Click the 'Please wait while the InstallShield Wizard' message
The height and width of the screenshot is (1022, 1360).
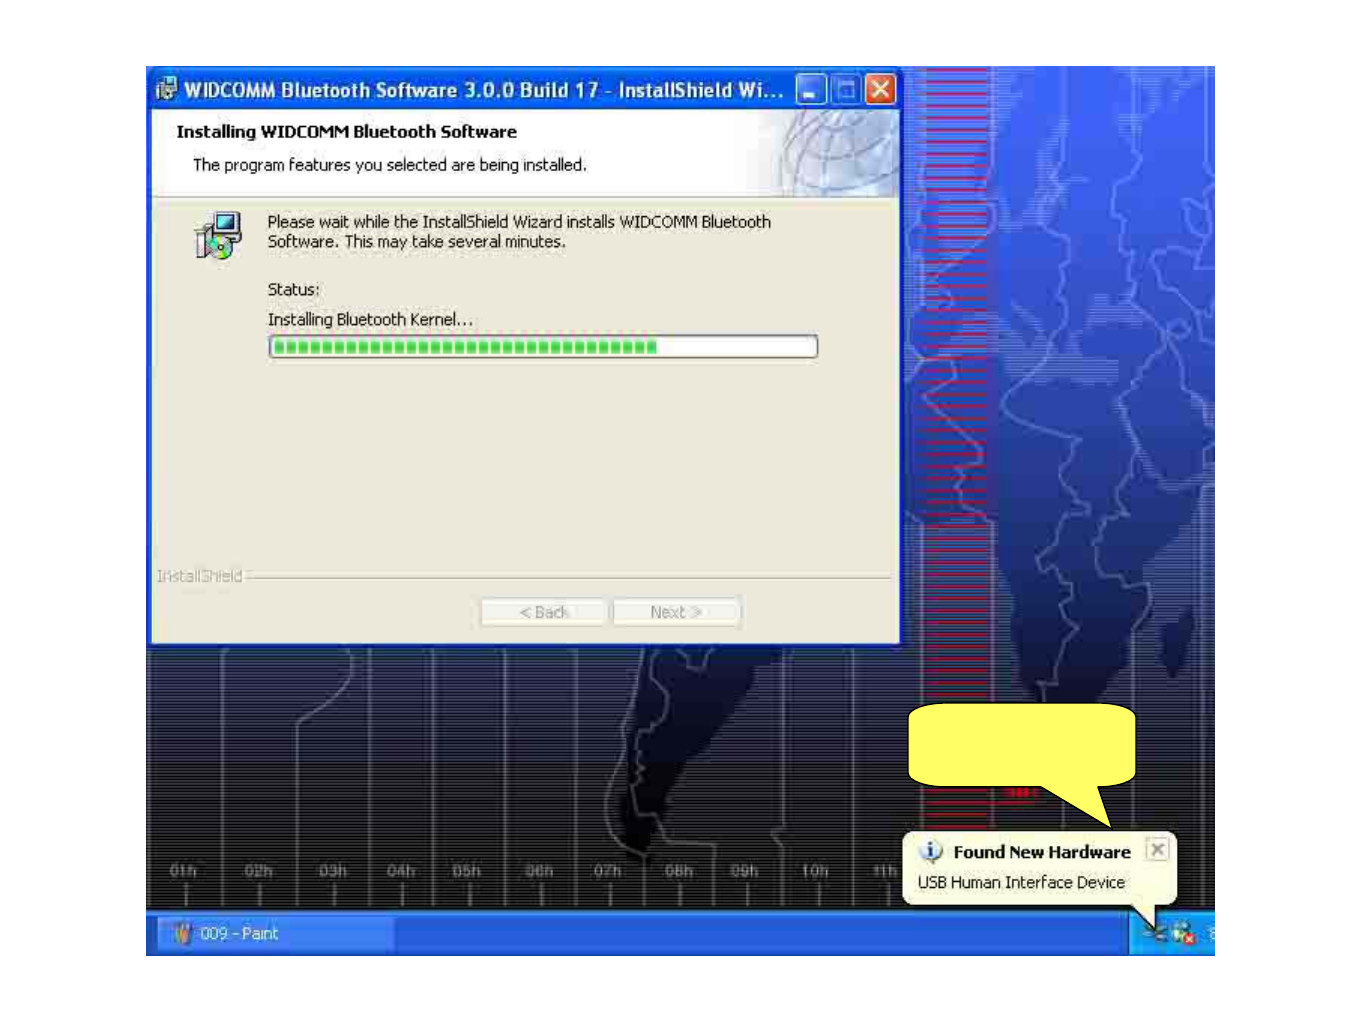coord(519,231)
